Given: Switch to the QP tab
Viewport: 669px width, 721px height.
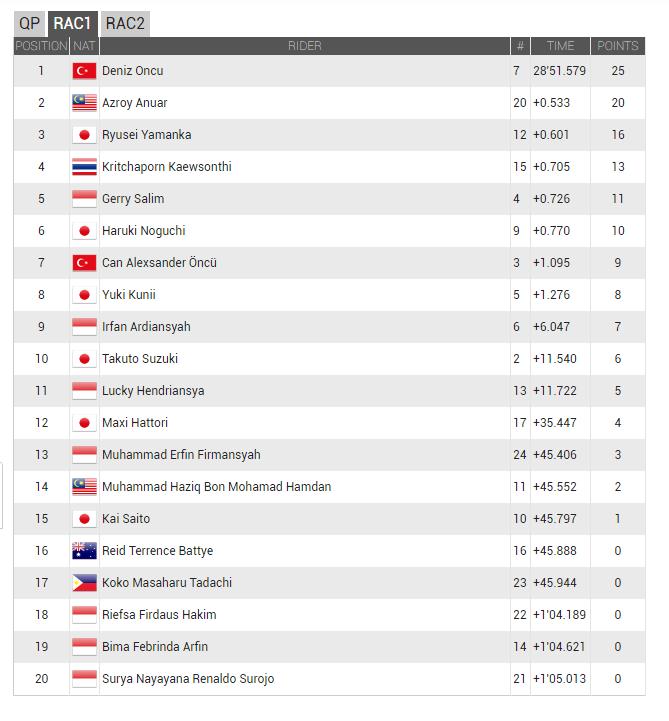Looking at the screenshot, I should click(30, 23).
